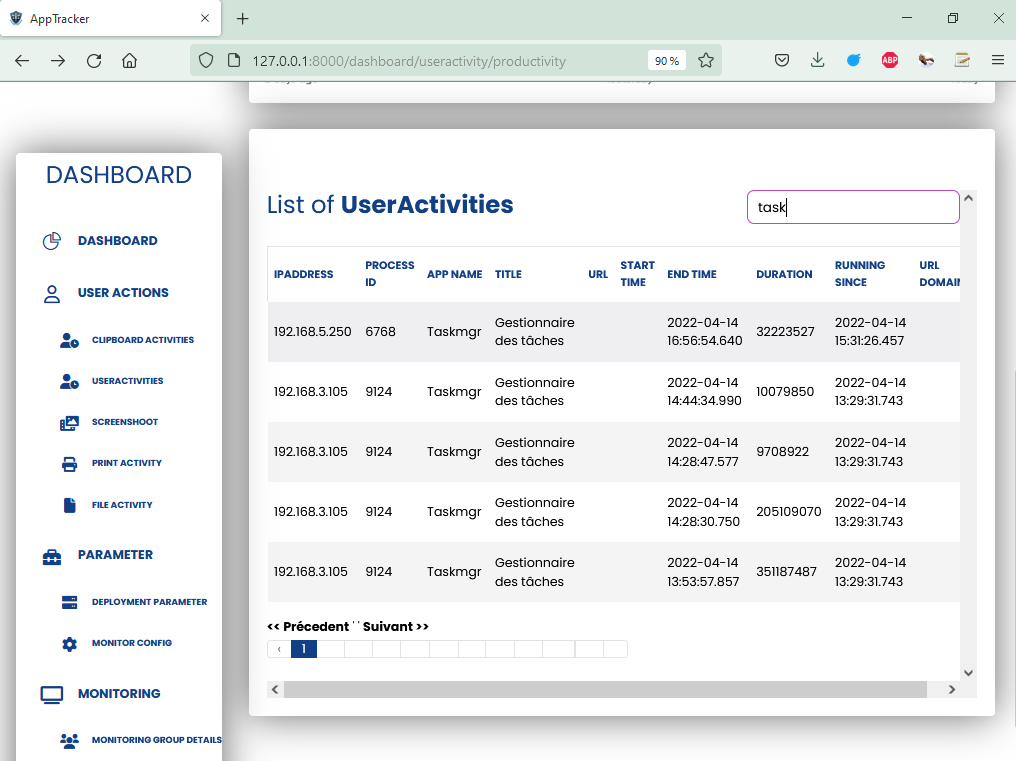Open Monitoring Group Details menu item
The height and width of the screenshot is (761, 1016).
click(x=156, y=740)
